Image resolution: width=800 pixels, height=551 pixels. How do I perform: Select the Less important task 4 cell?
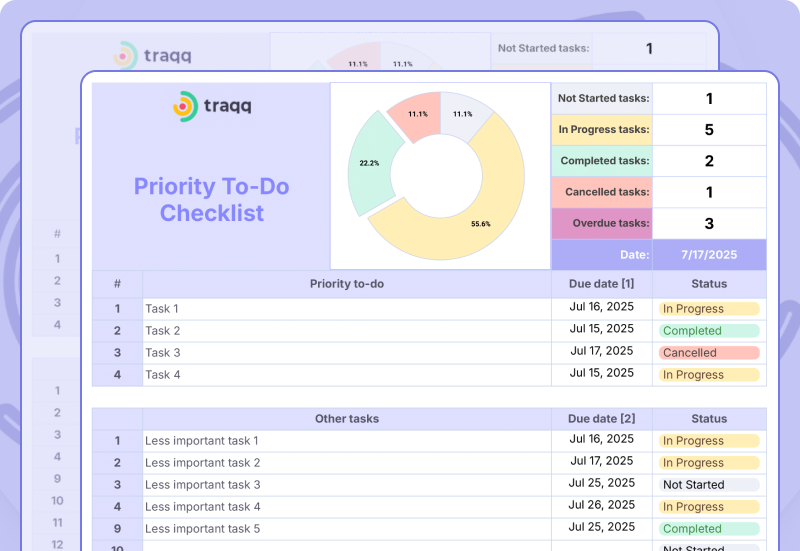tap(347, 507)
